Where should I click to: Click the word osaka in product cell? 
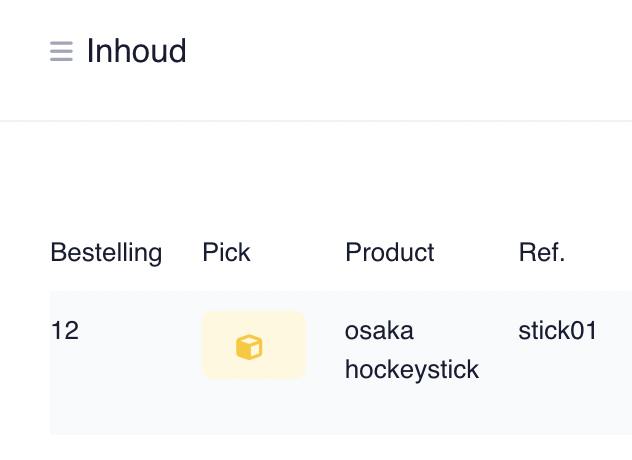(379, 331)
